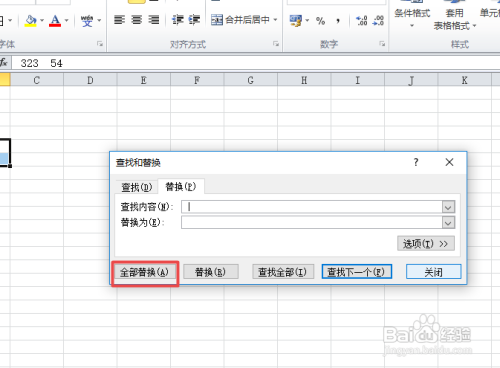This screenshot has width=500, height=368.
Task: Click the accounting number format icon
Action: click(296, 21)
